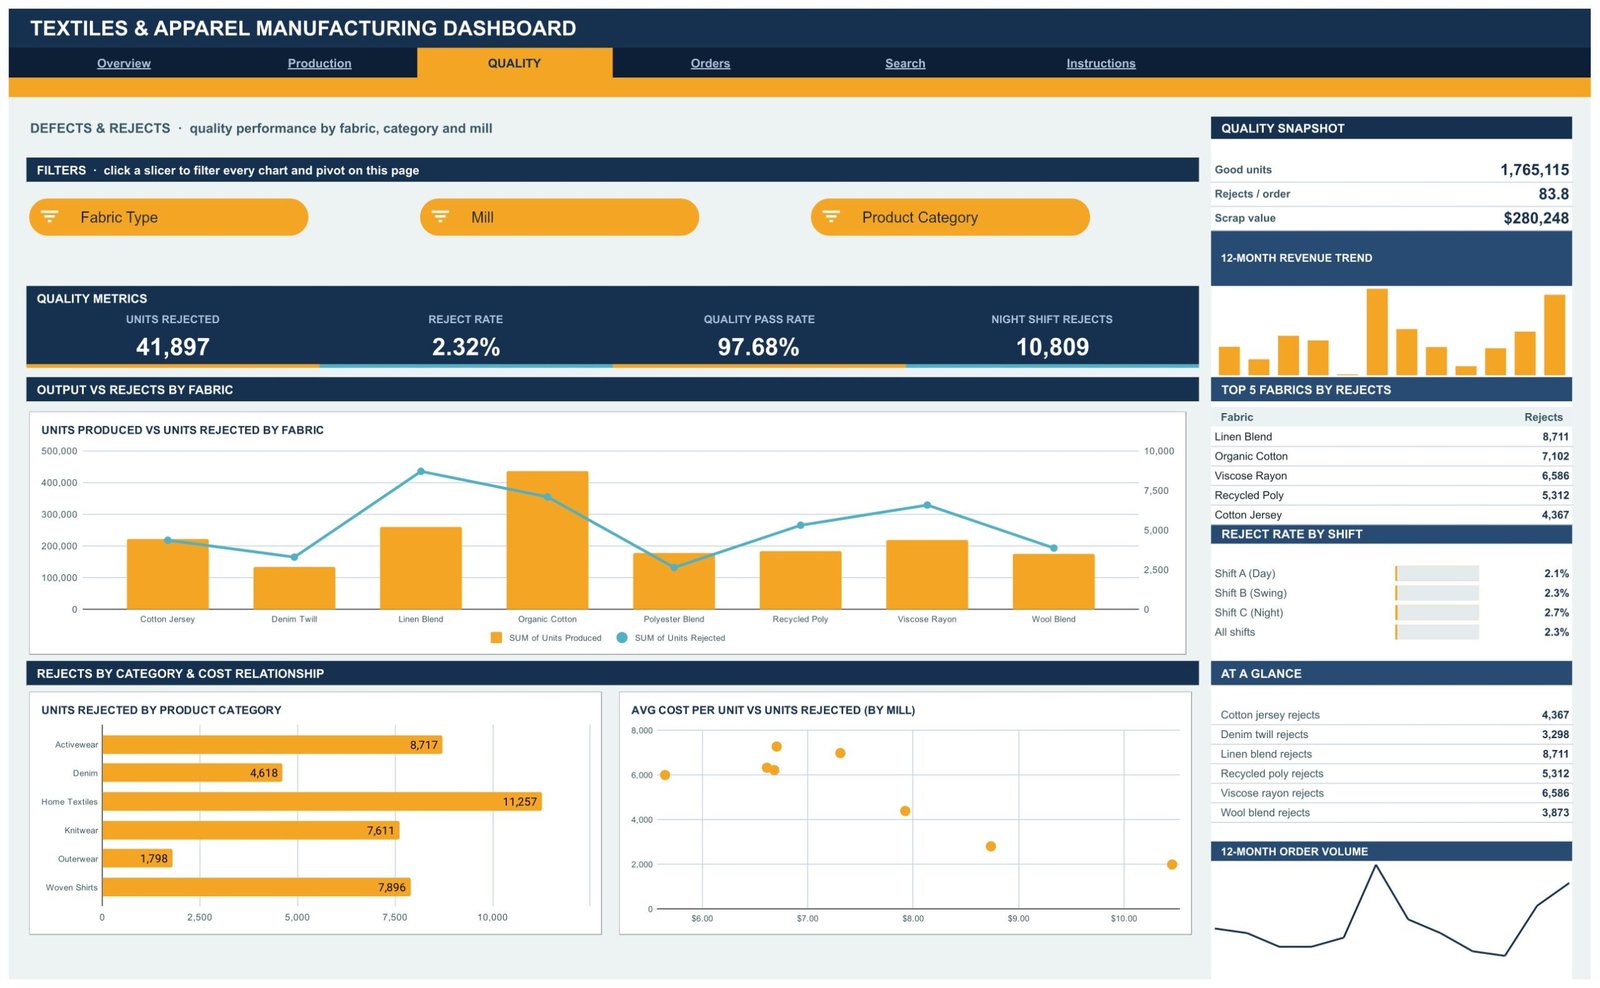Click the Product Category filter icon
Image resolution: width=1600 pixels, height=988 pixels.
[831, 217]
